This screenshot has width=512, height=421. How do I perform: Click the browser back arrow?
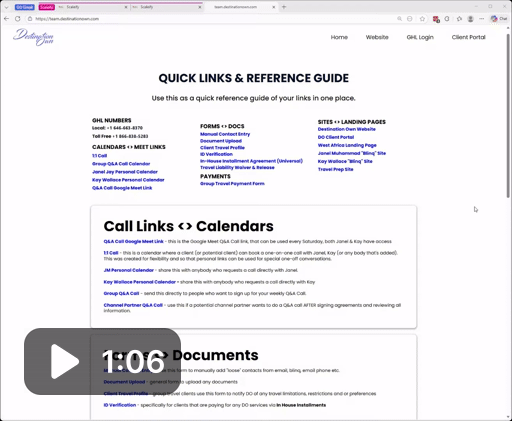click(x=6, y=19)
